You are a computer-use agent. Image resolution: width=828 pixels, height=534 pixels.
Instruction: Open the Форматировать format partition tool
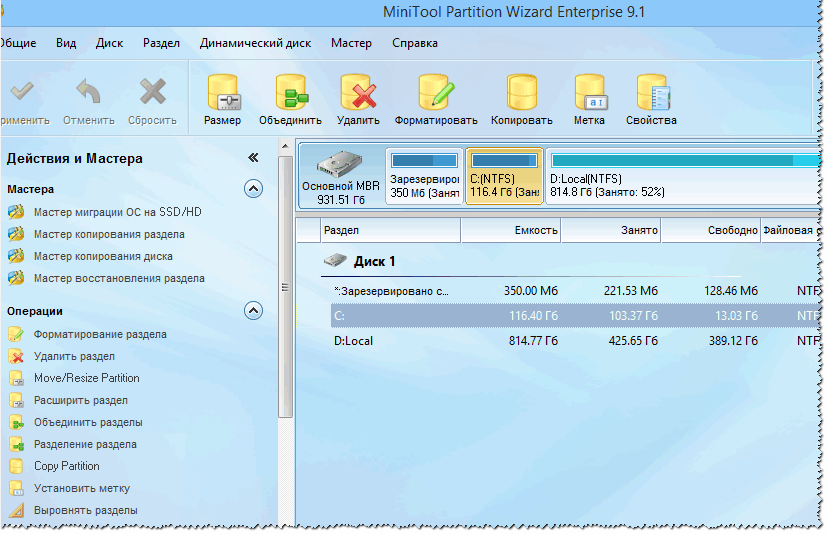point(436,93)
